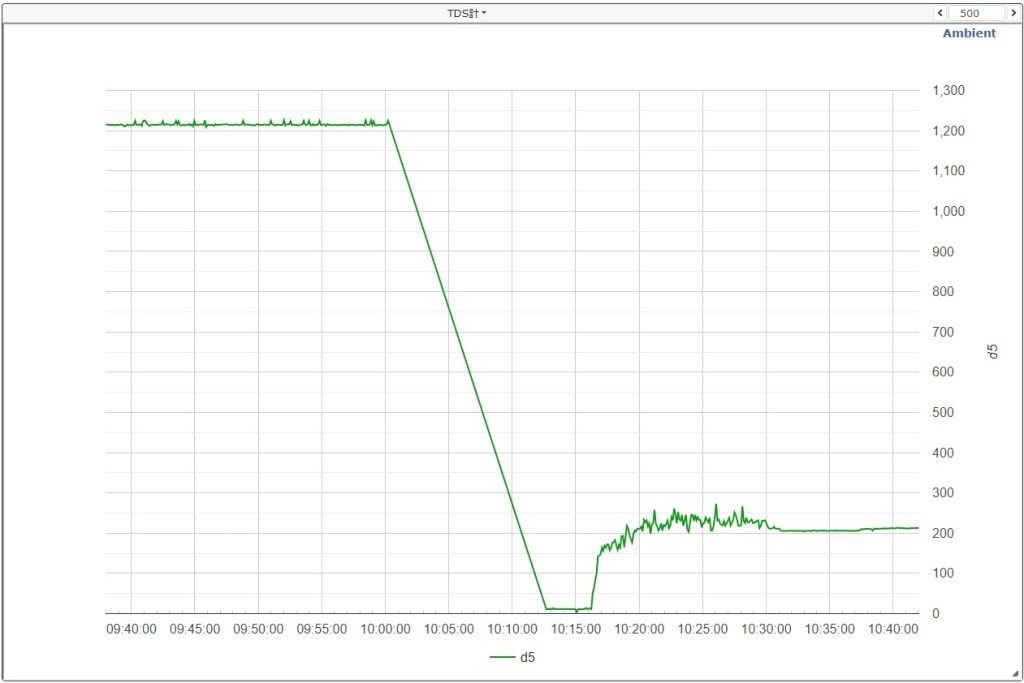Click the 10:30:00 x-axis label

click(x=766, y=629)
